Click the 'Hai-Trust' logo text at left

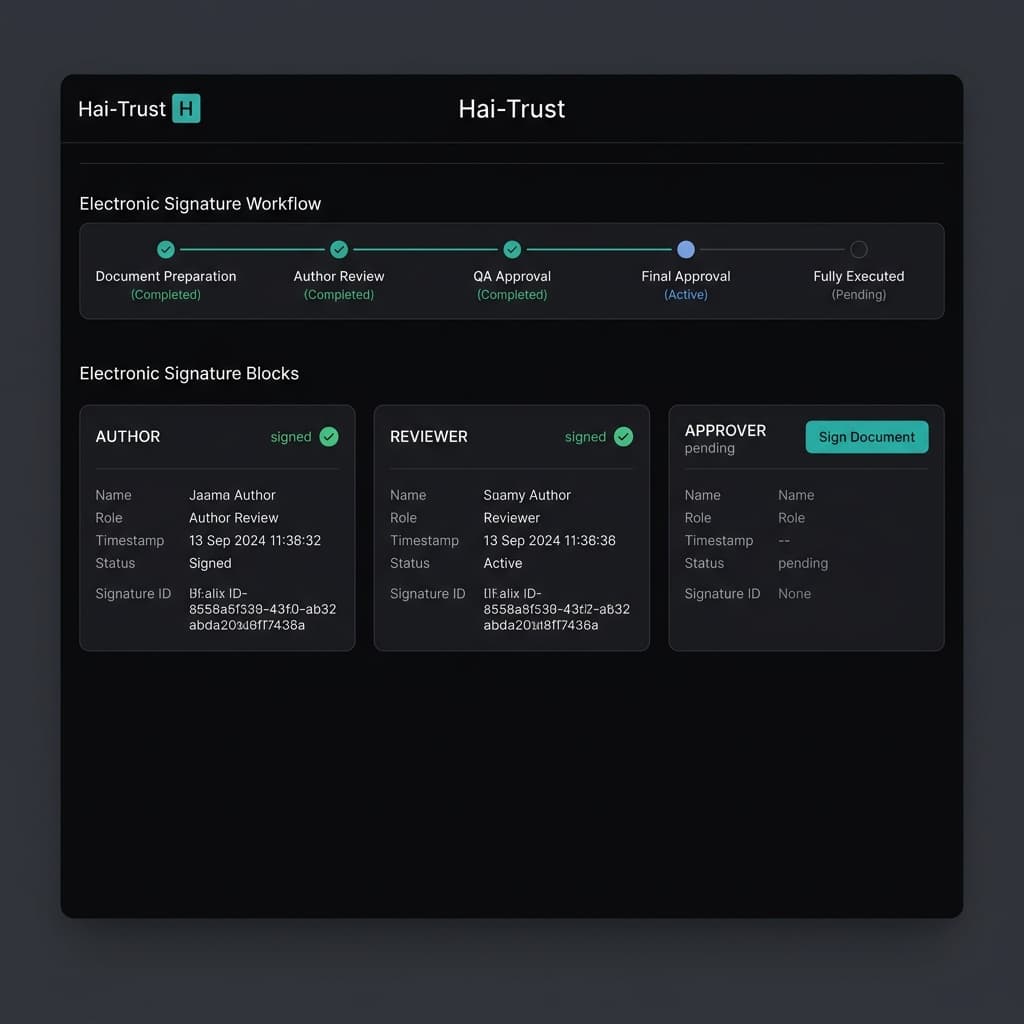tap(122, 108)
